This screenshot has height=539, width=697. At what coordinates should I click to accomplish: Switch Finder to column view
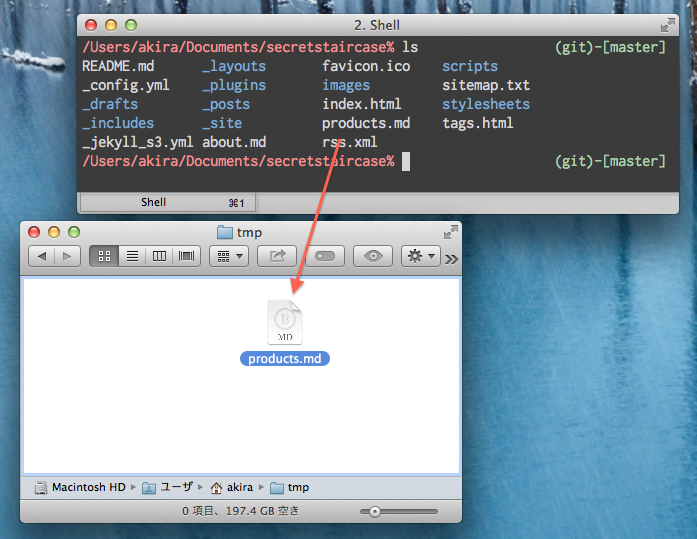(x=159, y=256)
